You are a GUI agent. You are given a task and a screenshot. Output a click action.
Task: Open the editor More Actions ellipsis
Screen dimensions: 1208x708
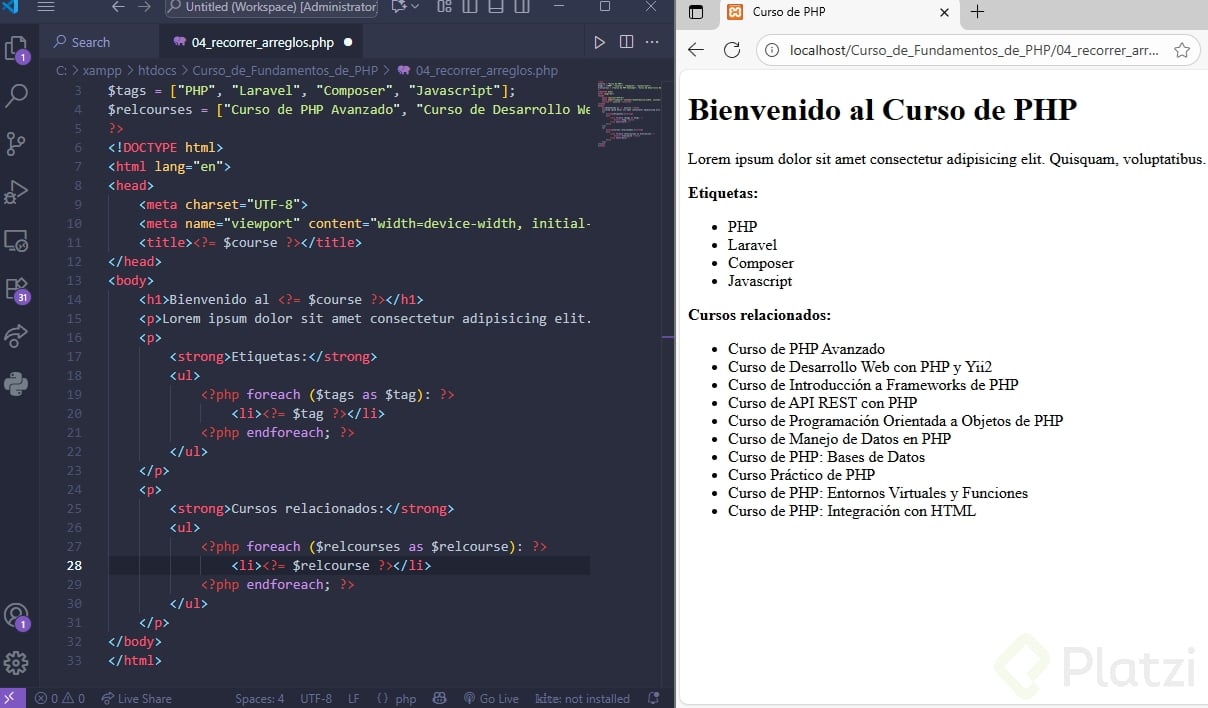coord(652,42)
